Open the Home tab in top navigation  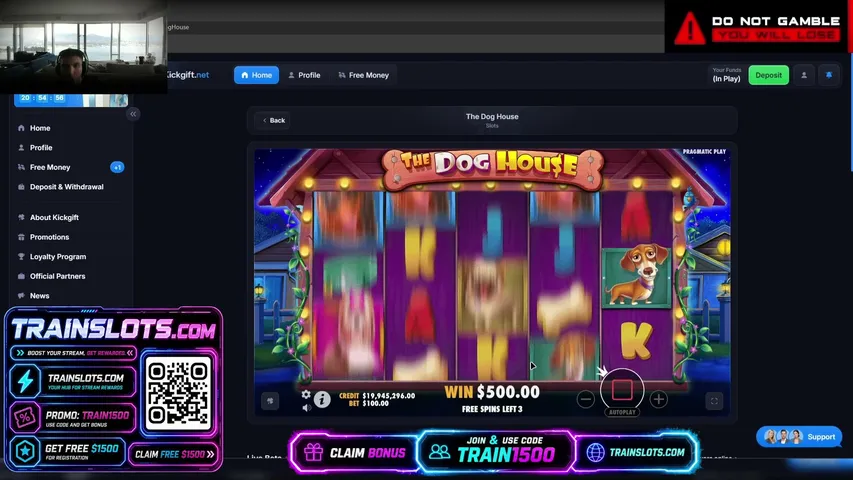coord(256,75)
